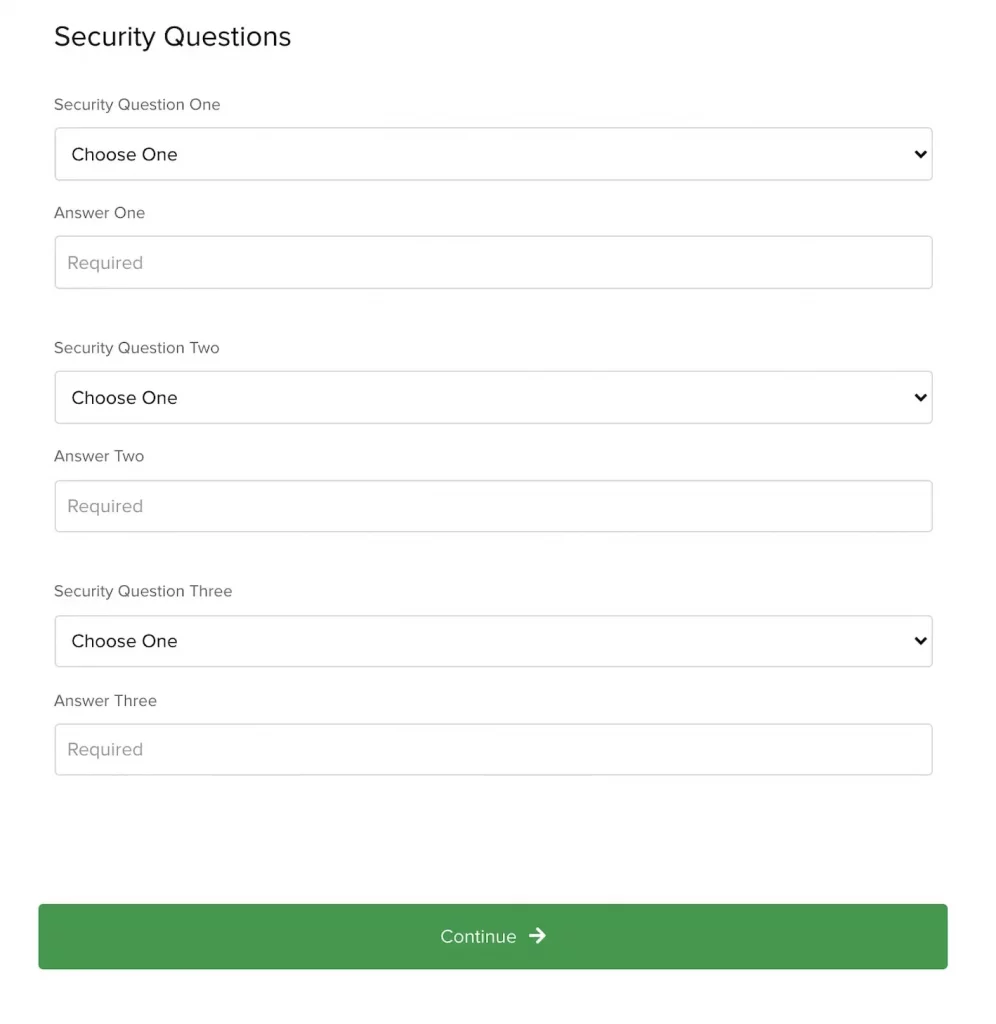The width and height of the screenshot is (996, 1024).
Task: Click the chevron on Security Question One
Action: point(920,154)
